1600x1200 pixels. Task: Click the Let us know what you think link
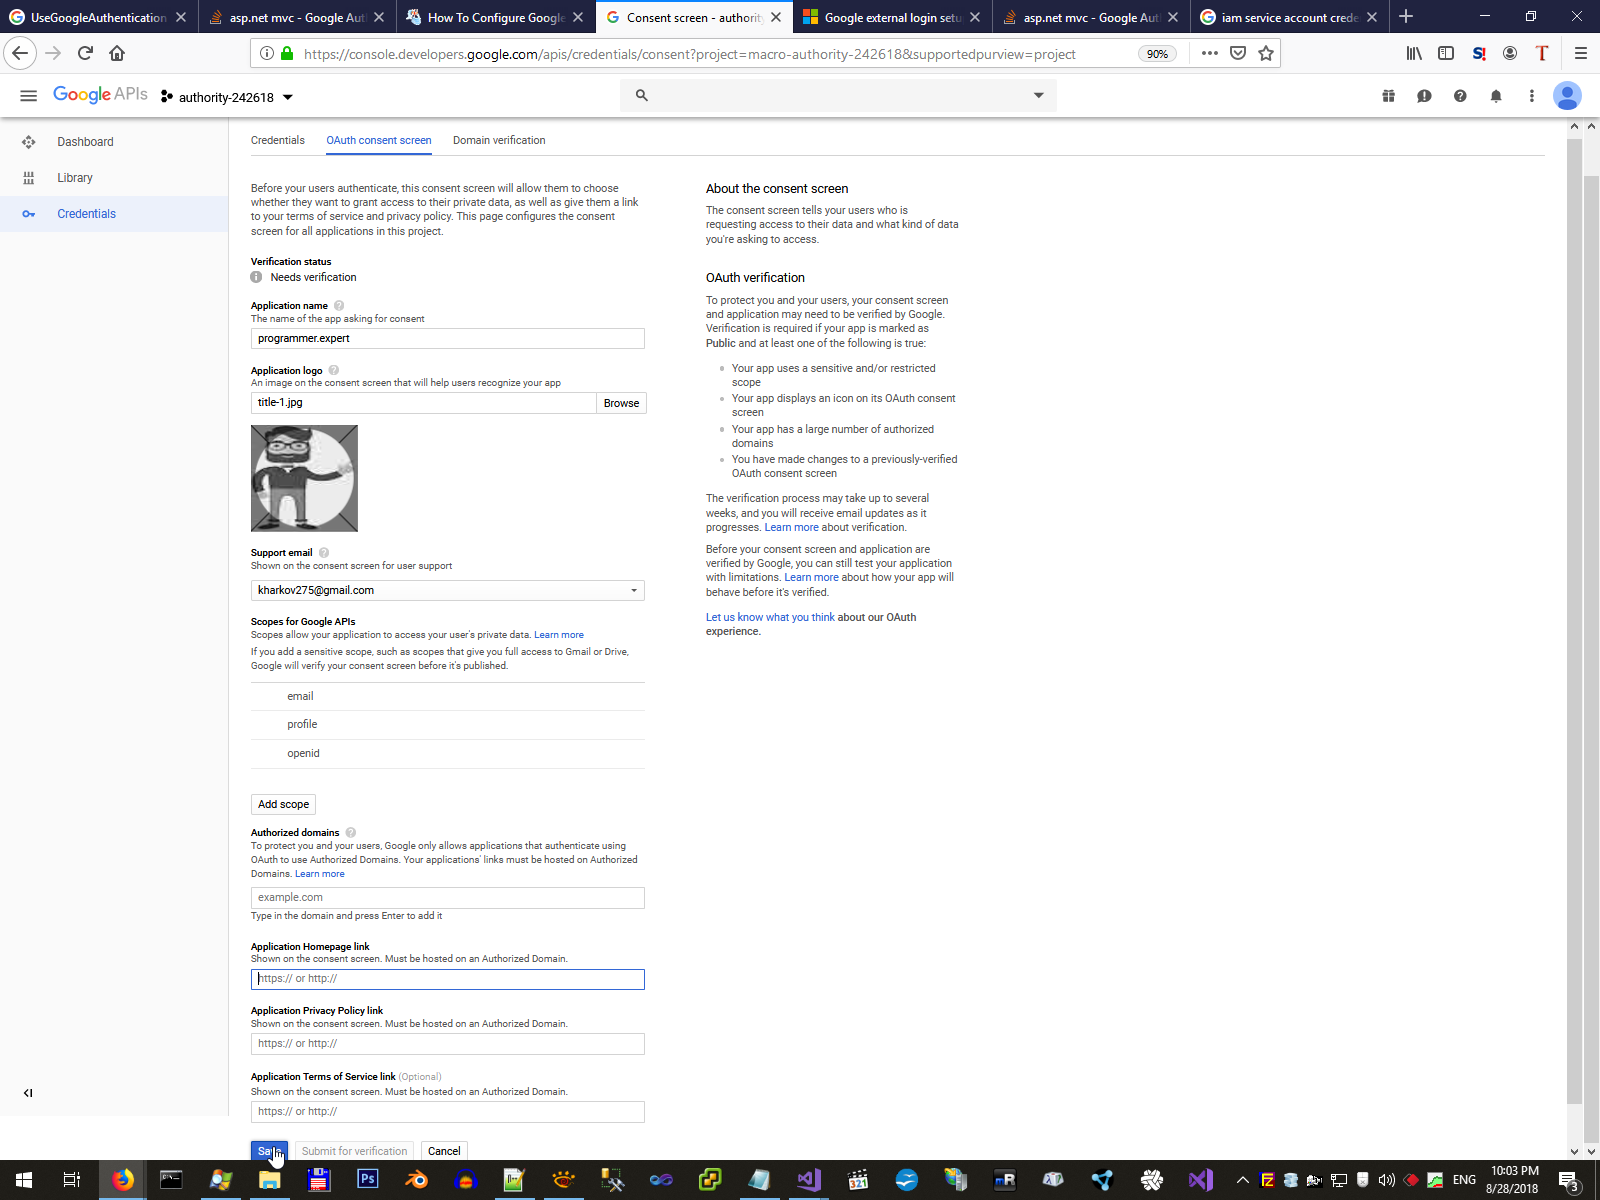pyautogui.click(x=770, y=617)
